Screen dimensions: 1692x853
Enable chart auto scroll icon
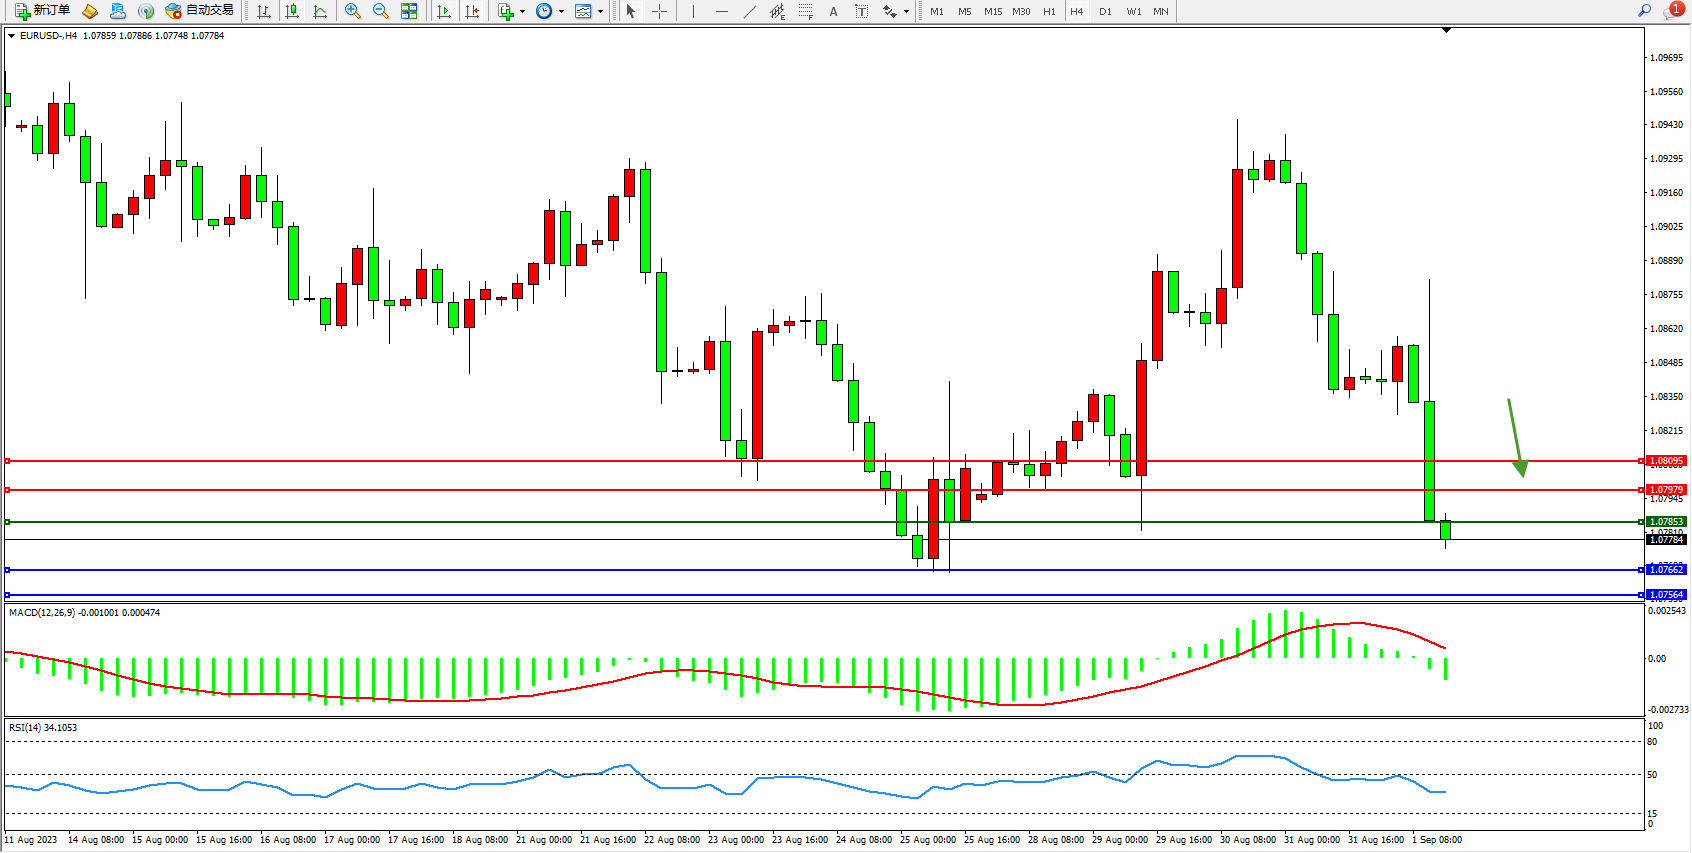pyautogui.click(x=444, y=11)
